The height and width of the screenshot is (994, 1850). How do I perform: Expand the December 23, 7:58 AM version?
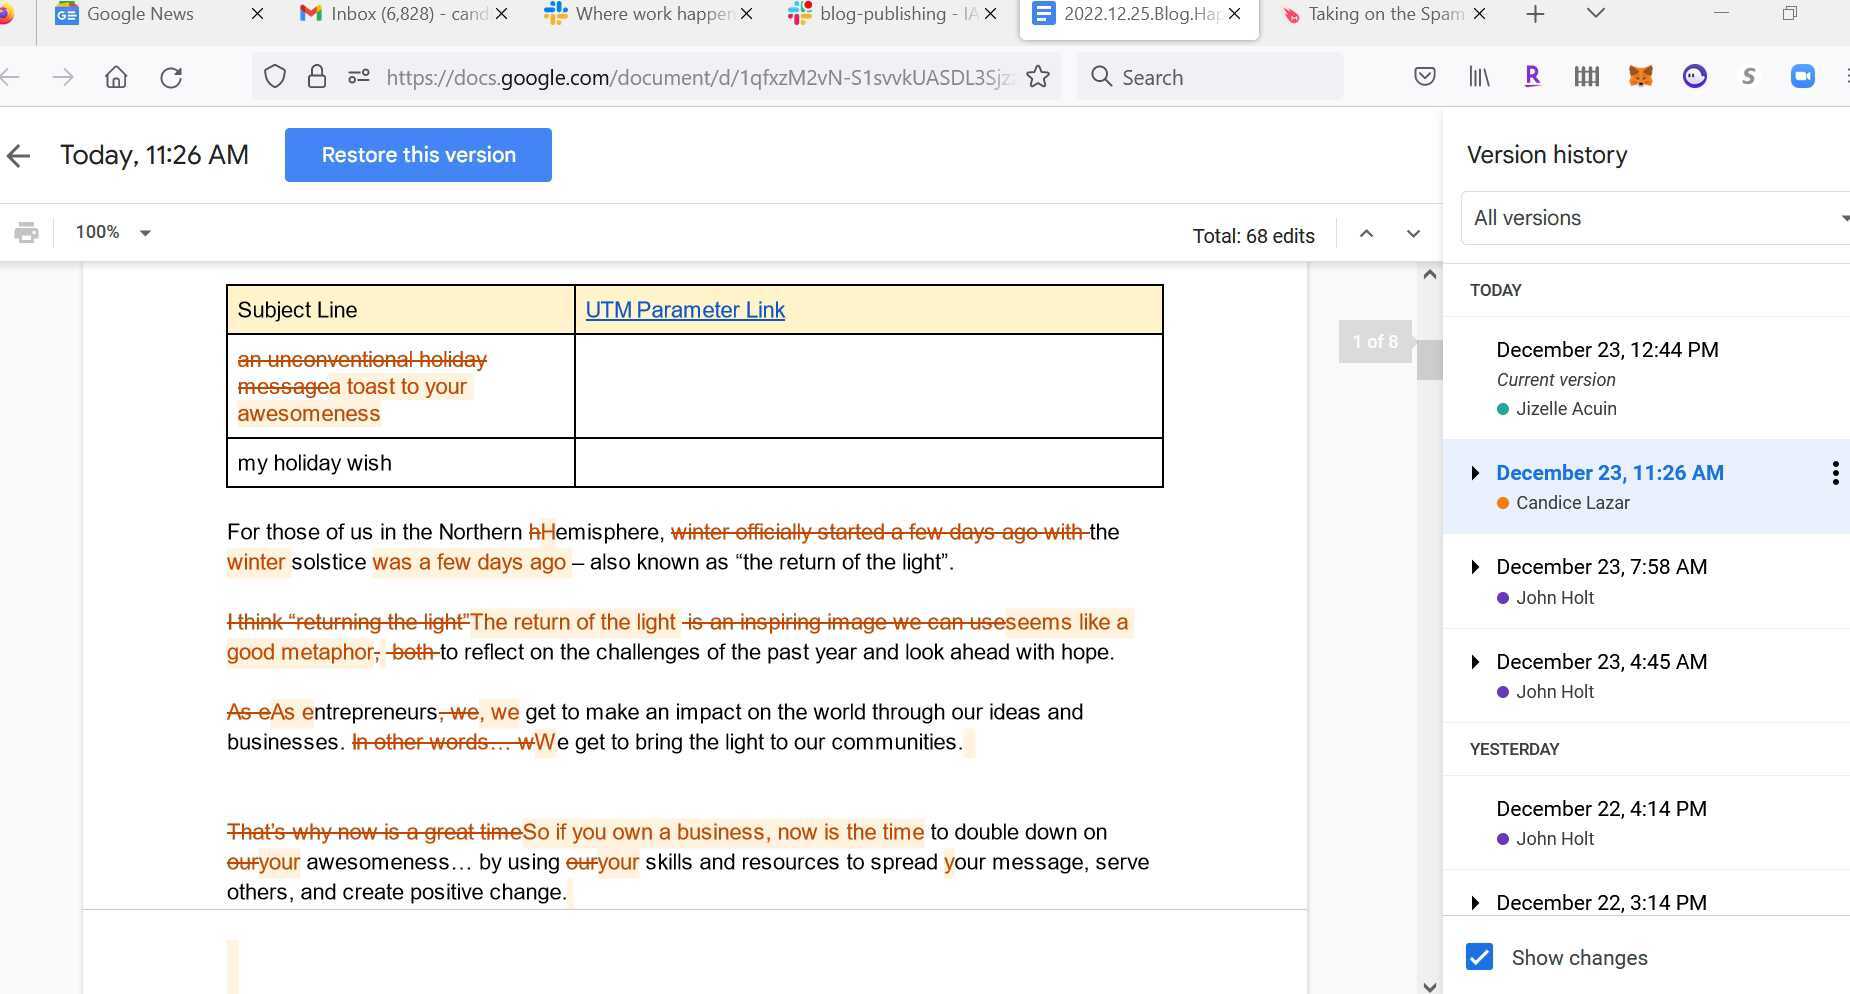(x=1475, y=567)
